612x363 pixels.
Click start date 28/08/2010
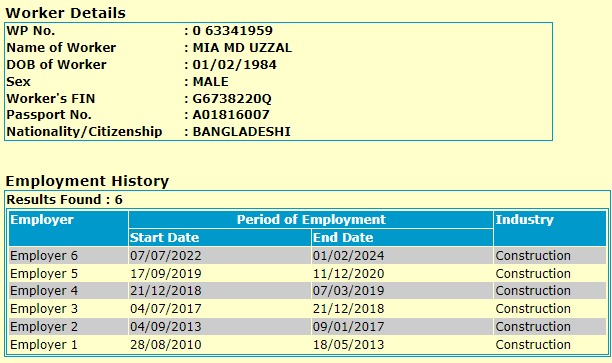[166, 345]
